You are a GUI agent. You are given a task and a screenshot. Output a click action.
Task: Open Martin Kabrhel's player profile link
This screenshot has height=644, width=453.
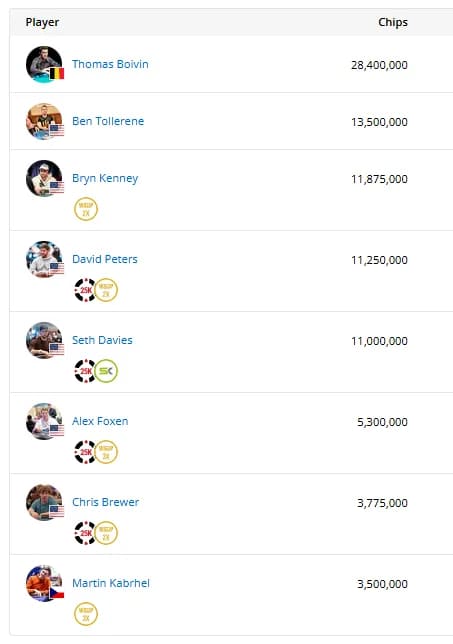(x=111, y=583)
